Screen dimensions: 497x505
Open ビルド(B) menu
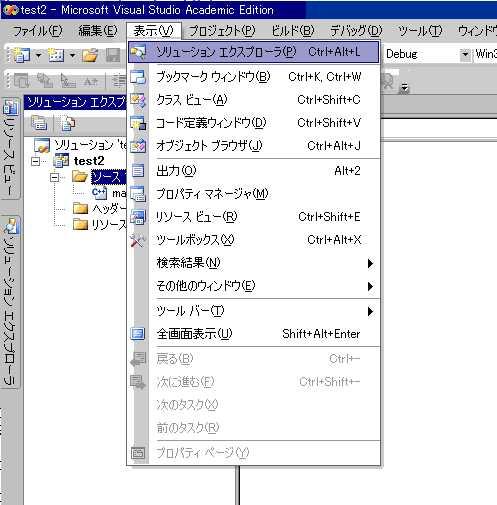(x=293, y=31)
